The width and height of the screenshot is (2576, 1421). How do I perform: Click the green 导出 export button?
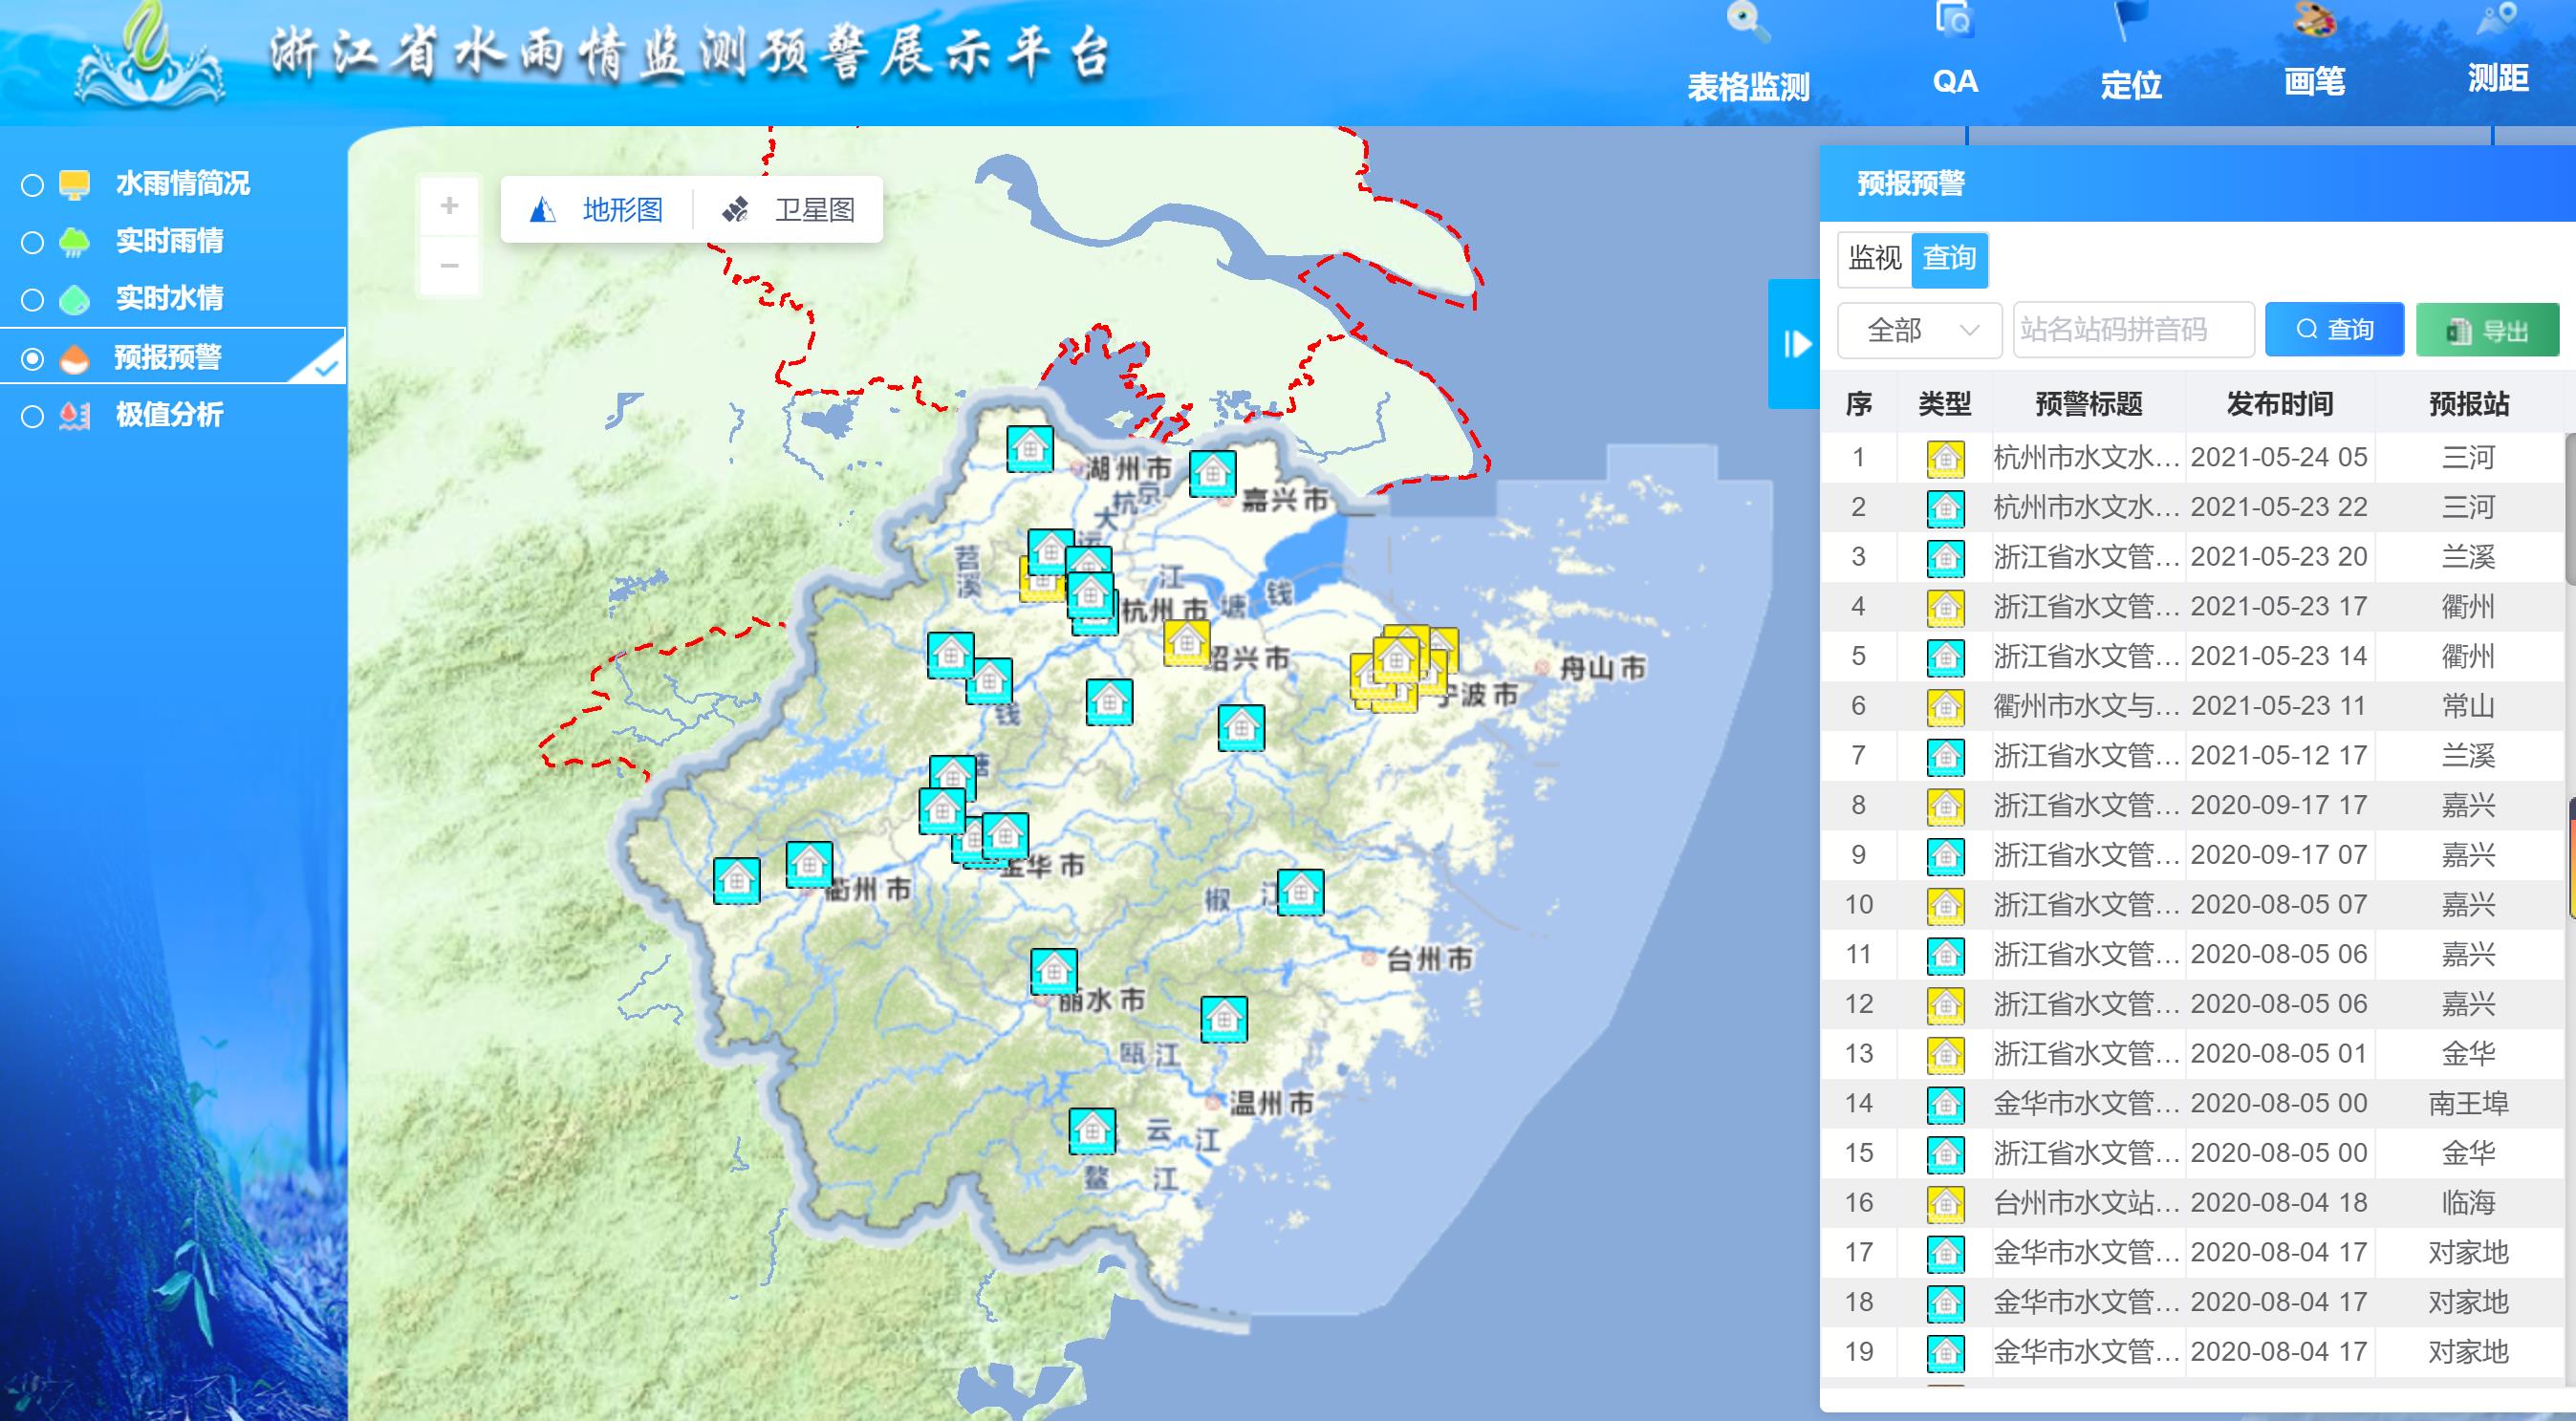[x=2487, y=330]
